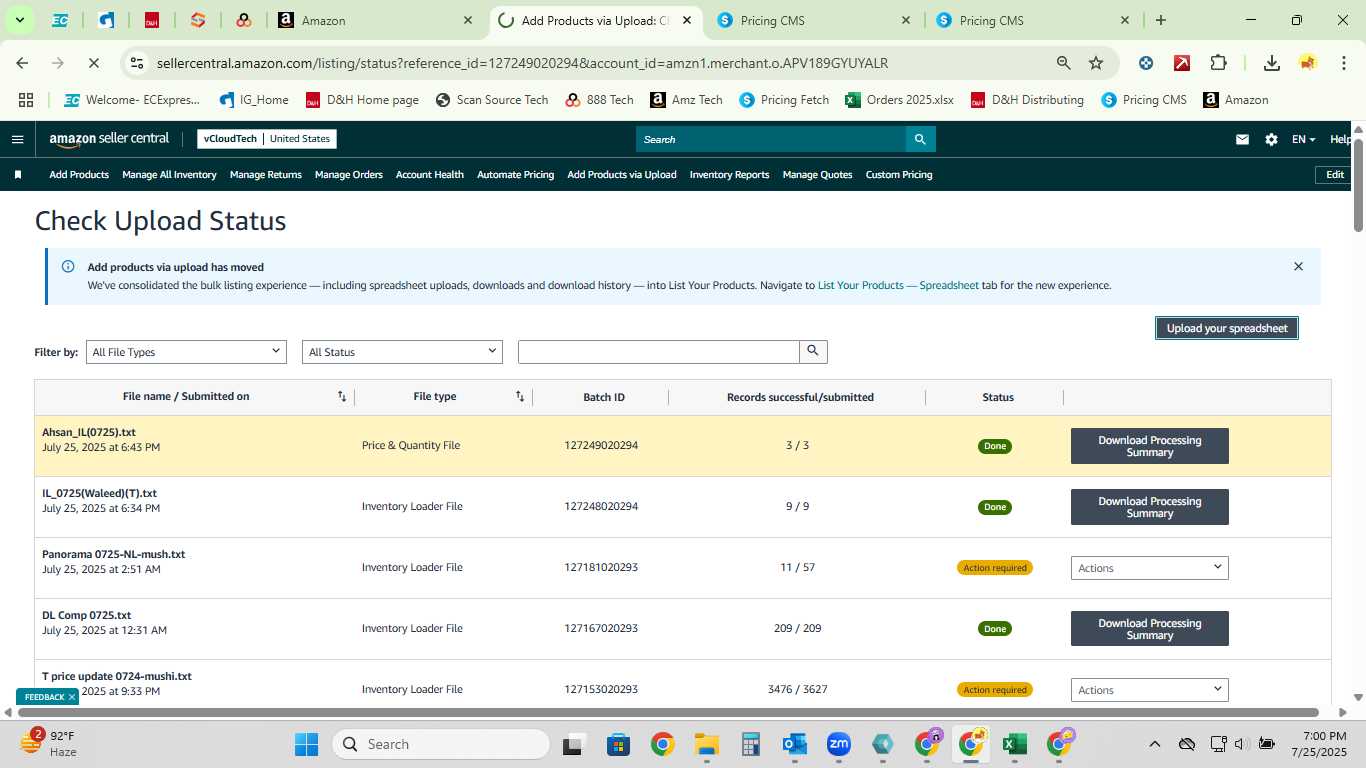
Task: Open the Chrome apps grid in bookmarks bar
Action: tap(26, 100)
